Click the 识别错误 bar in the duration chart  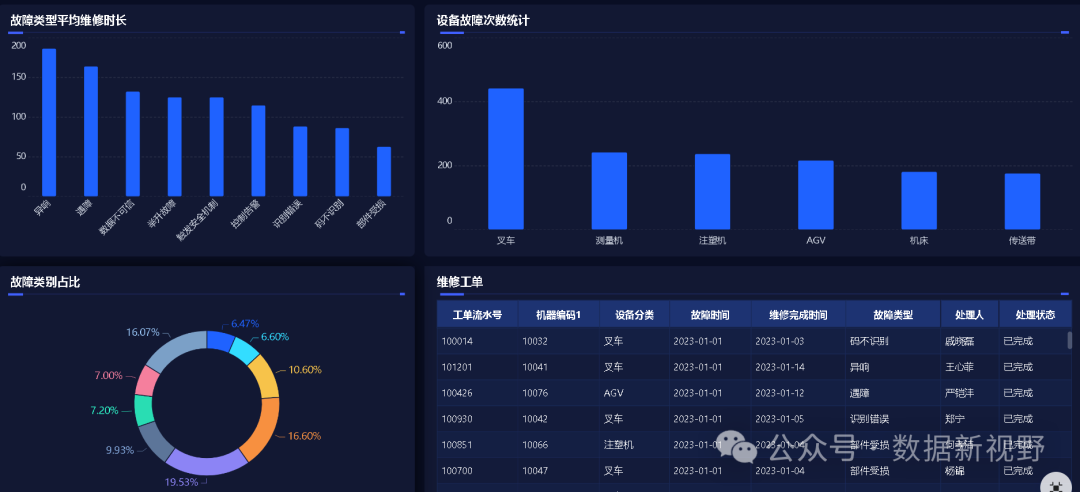coord(300,161)
